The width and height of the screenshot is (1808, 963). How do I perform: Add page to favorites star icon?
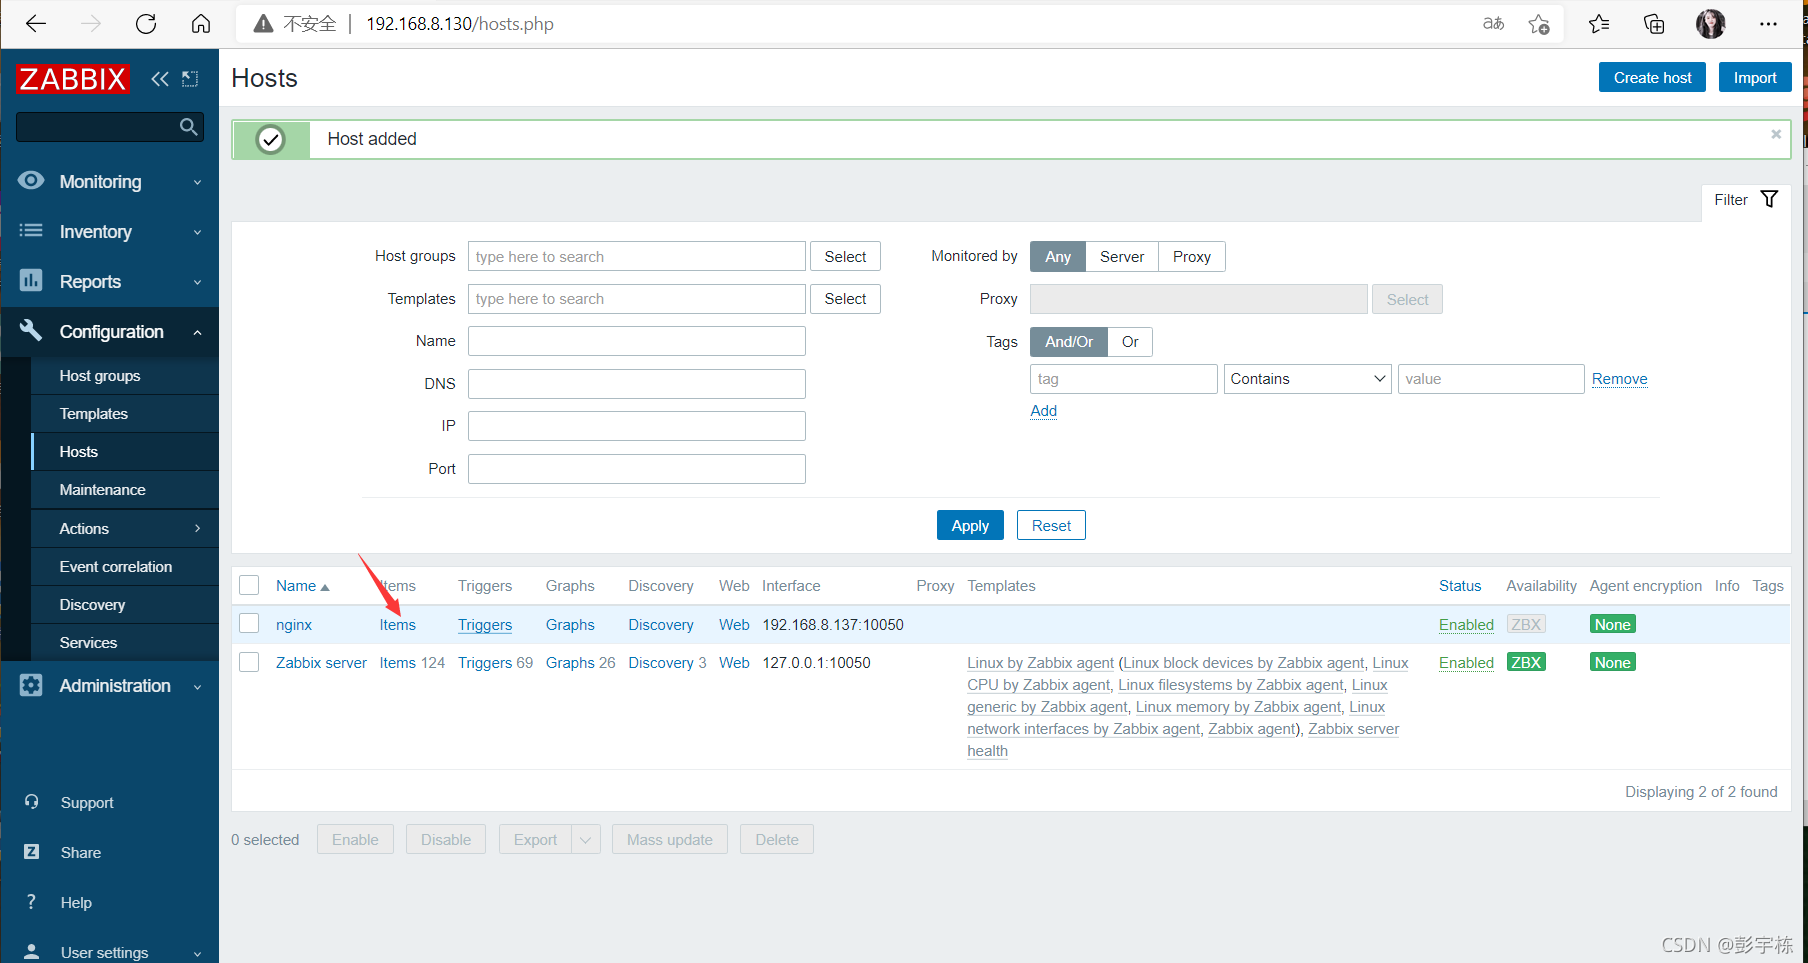[x=1539, y=24]
